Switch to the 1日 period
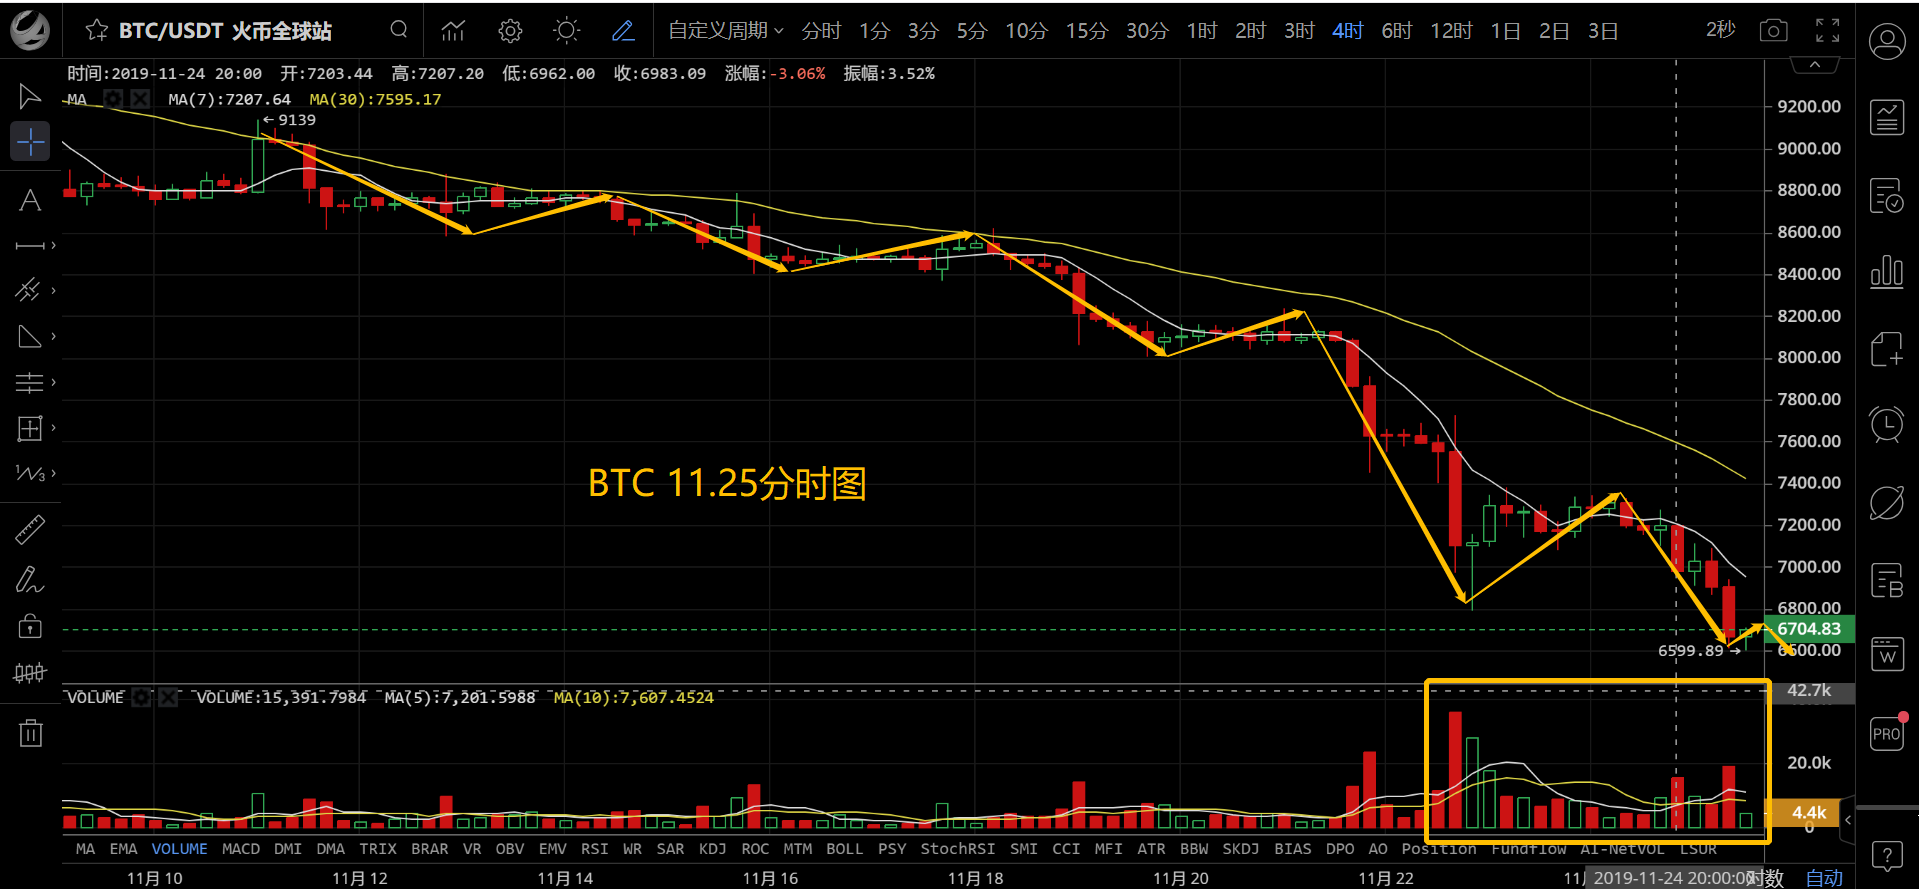The width and height of the screenshot is (1919, 889). click(x=1506, y=31)
